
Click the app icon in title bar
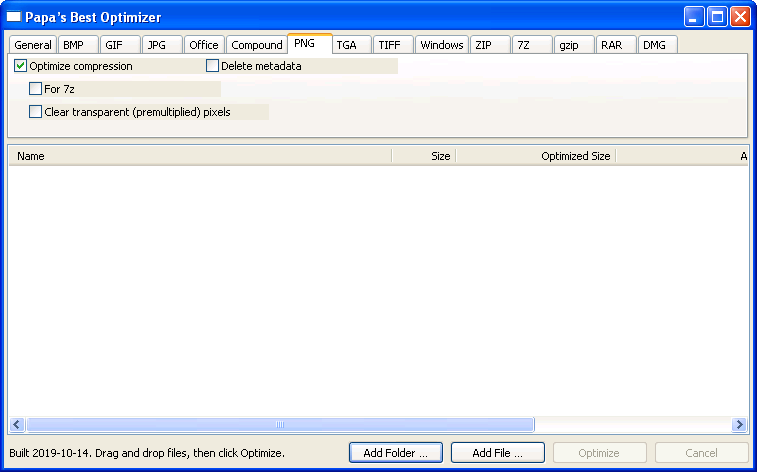point(14,17)
